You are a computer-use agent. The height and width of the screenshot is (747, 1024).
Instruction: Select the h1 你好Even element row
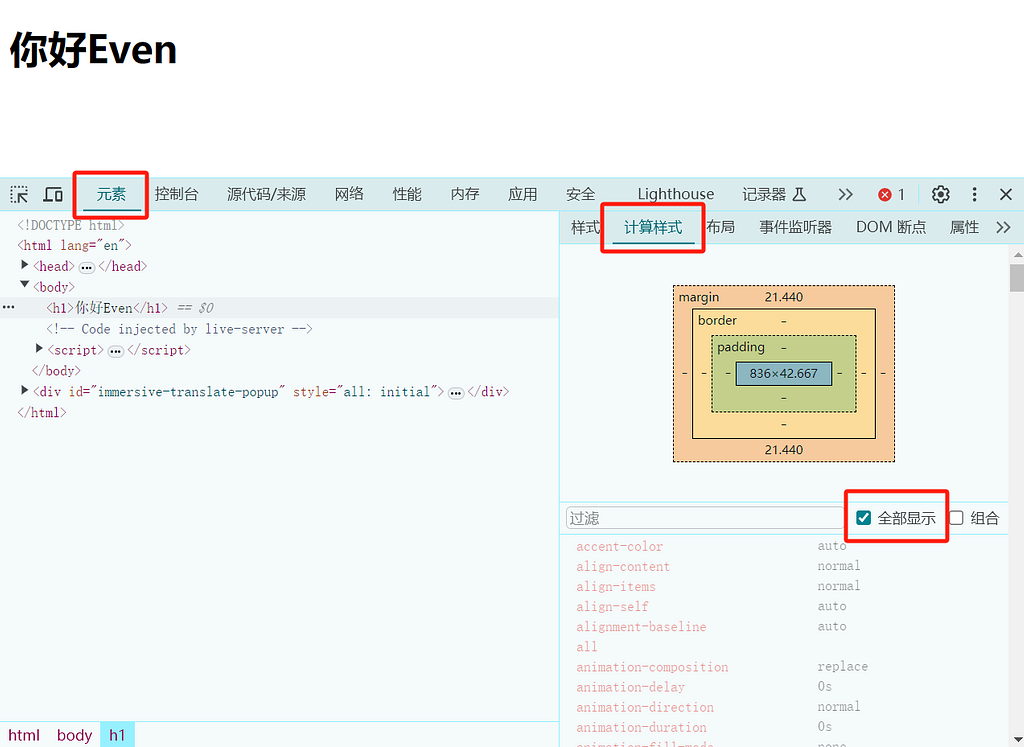click(280, 308)
